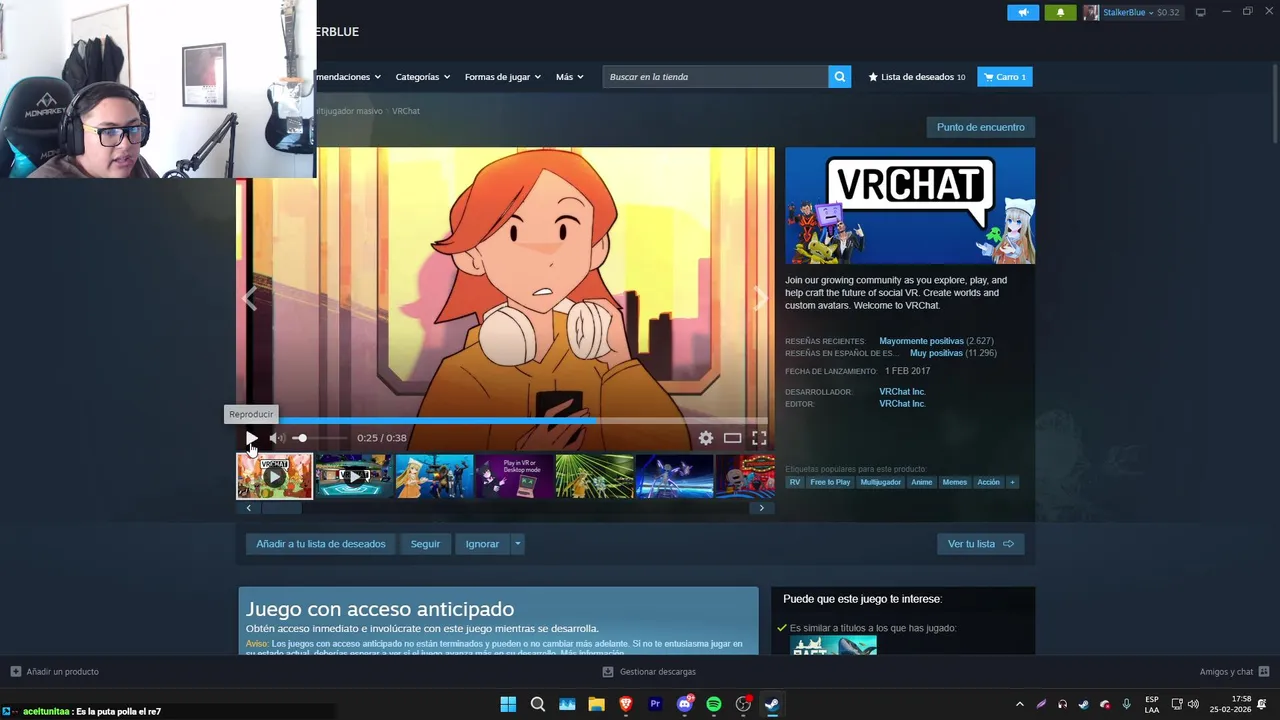The image size is (1280, 720).
Task: Click microphone icon in system tray
Action: tap(1126, 704)
